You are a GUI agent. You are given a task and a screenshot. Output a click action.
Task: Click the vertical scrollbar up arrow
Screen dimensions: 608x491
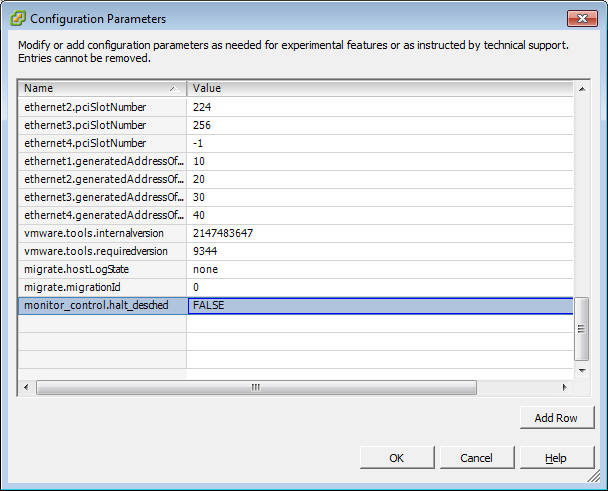click(582, 89)
